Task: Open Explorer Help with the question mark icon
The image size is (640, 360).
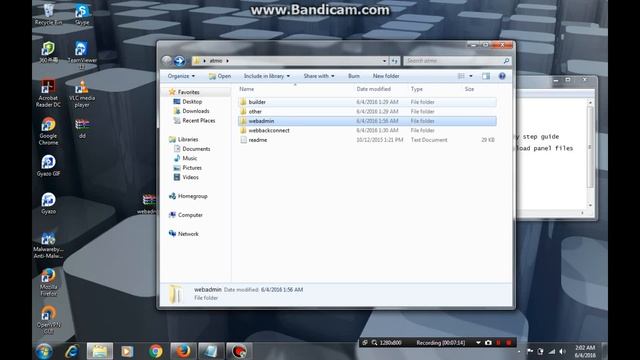Action: [x=502, y=76]
